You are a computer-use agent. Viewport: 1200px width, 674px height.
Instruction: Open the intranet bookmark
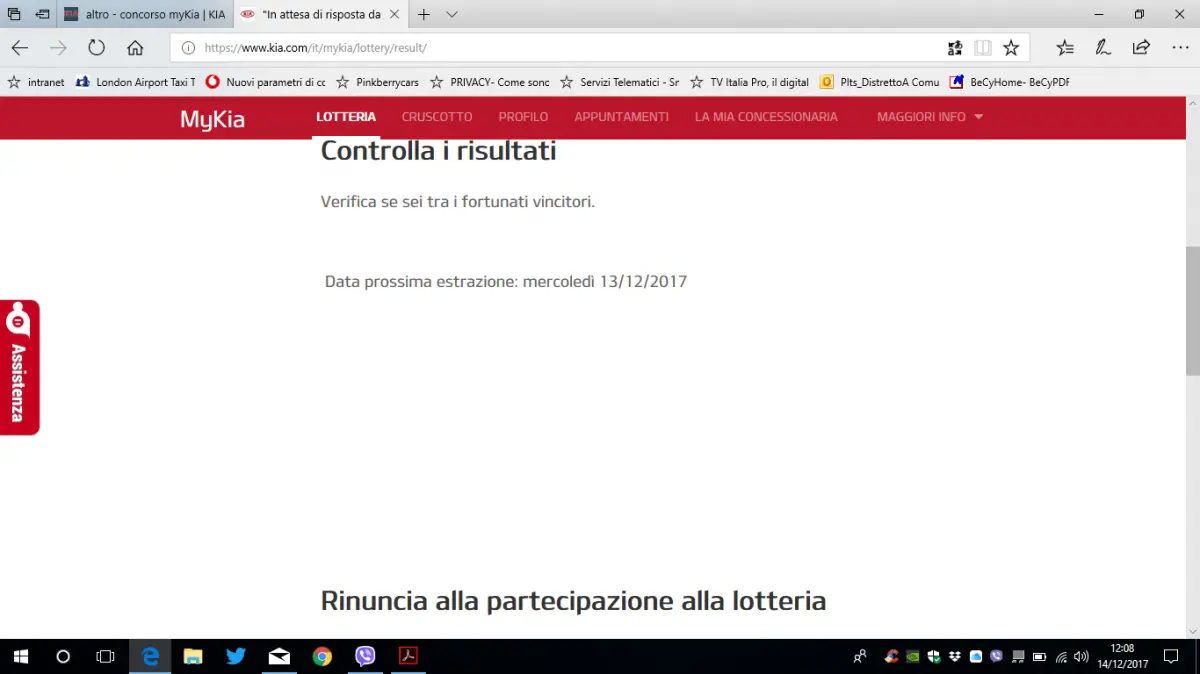pos(37,82)
